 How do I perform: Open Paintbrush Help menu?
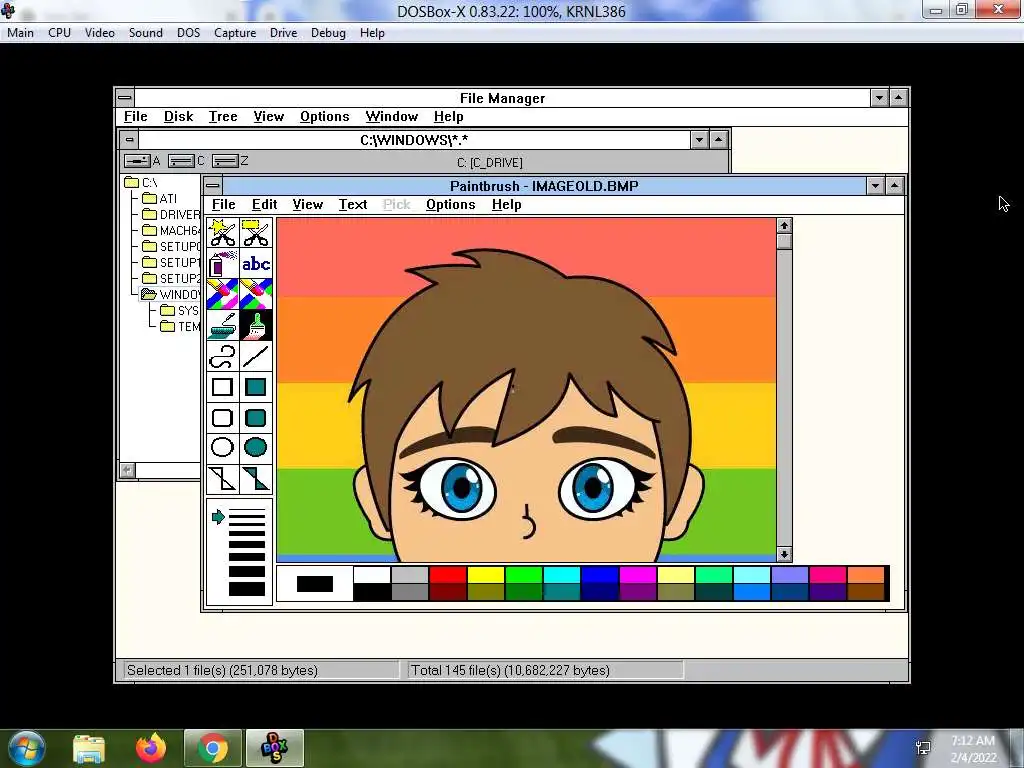pos(506,204)
